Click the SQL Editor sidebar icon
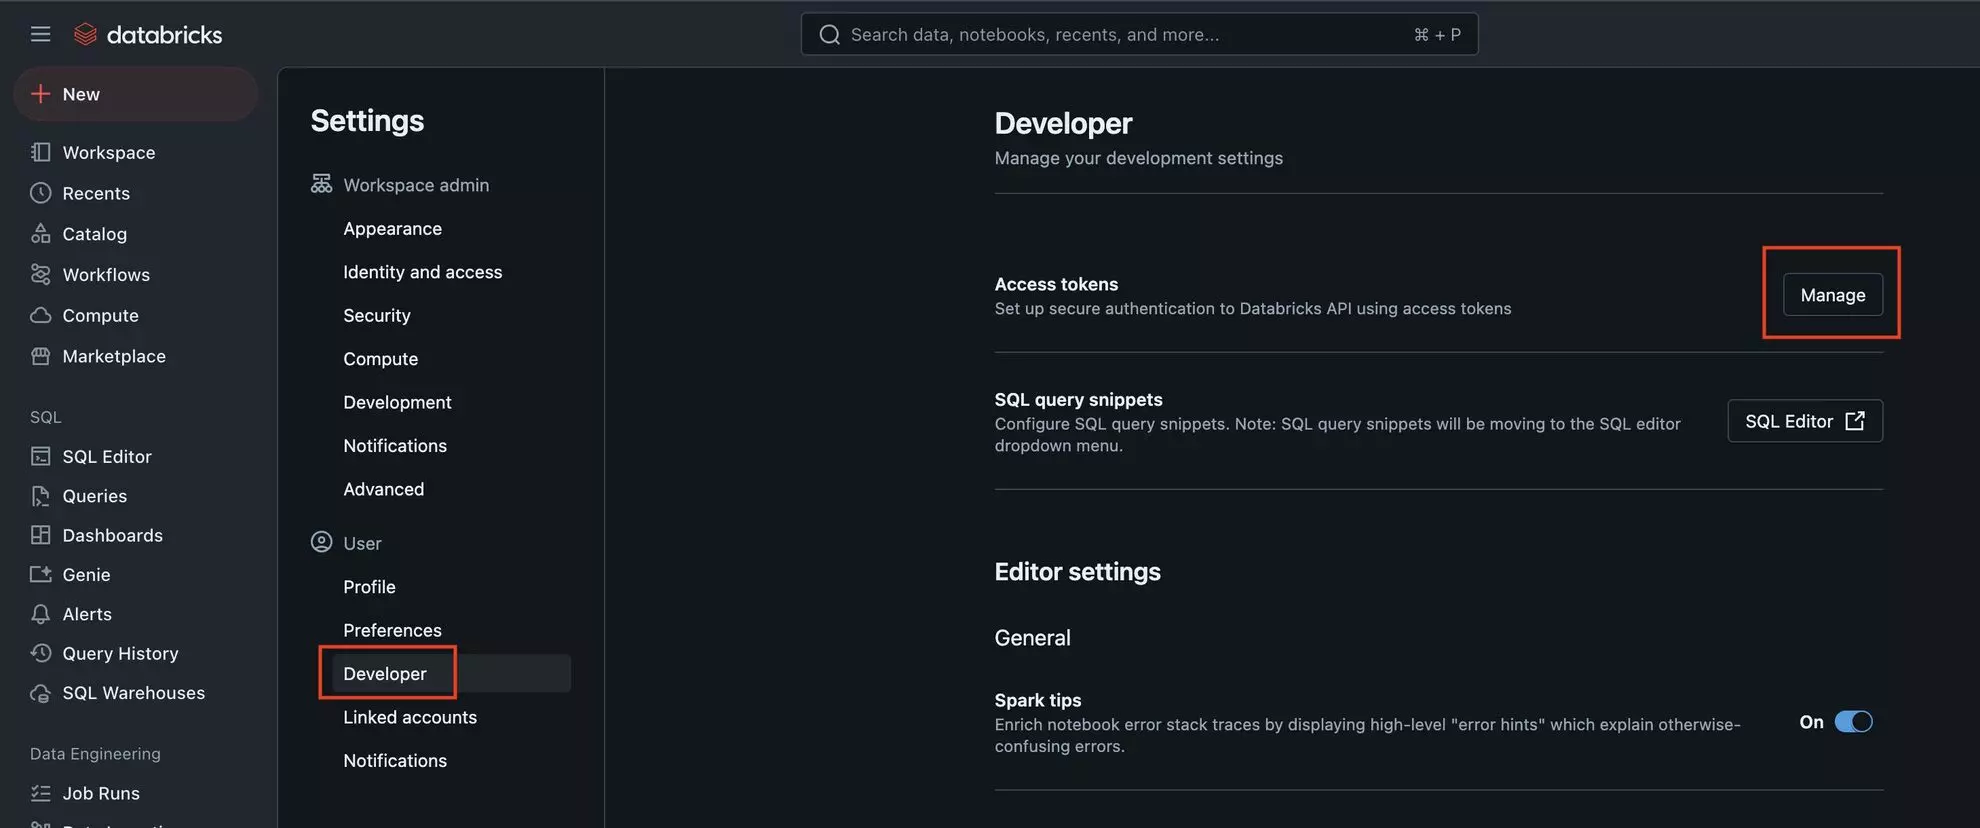This screenshot has height=828, width=1980. tap(40, 456)
